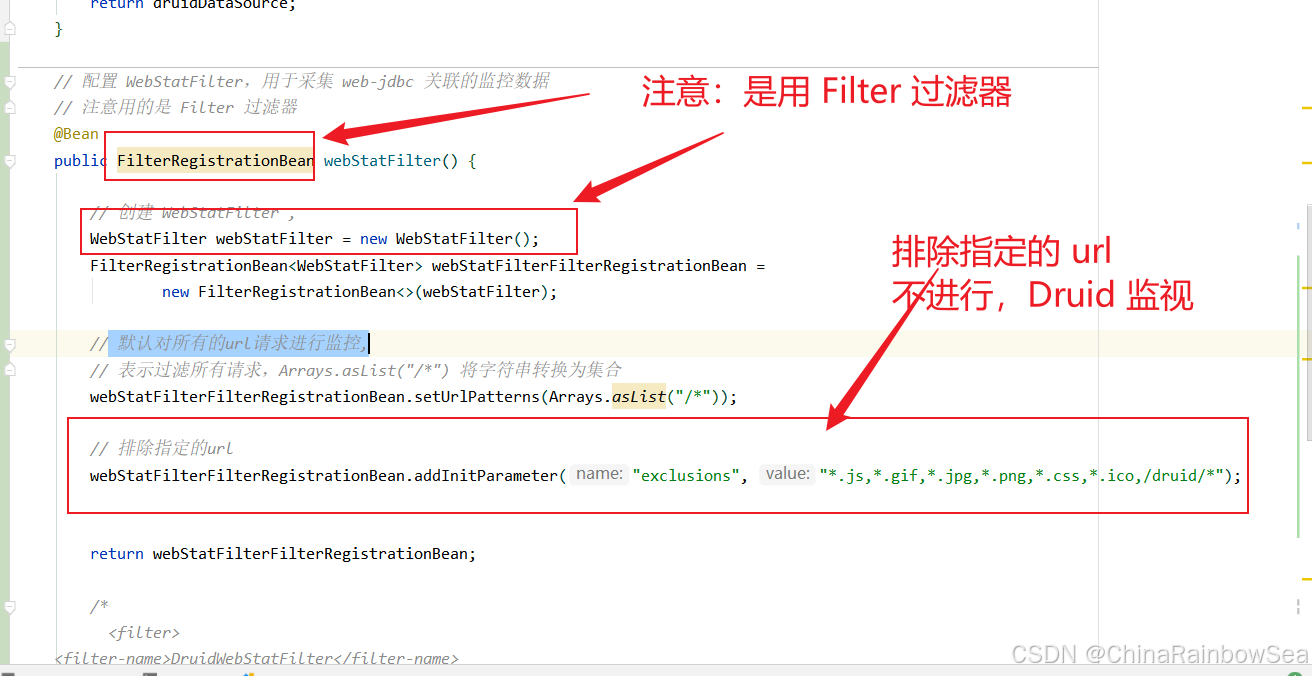Screen dimensions: 1312x676
Task: Click the gutter icon beside the @Bean annotation
Action: click(10, 108)
